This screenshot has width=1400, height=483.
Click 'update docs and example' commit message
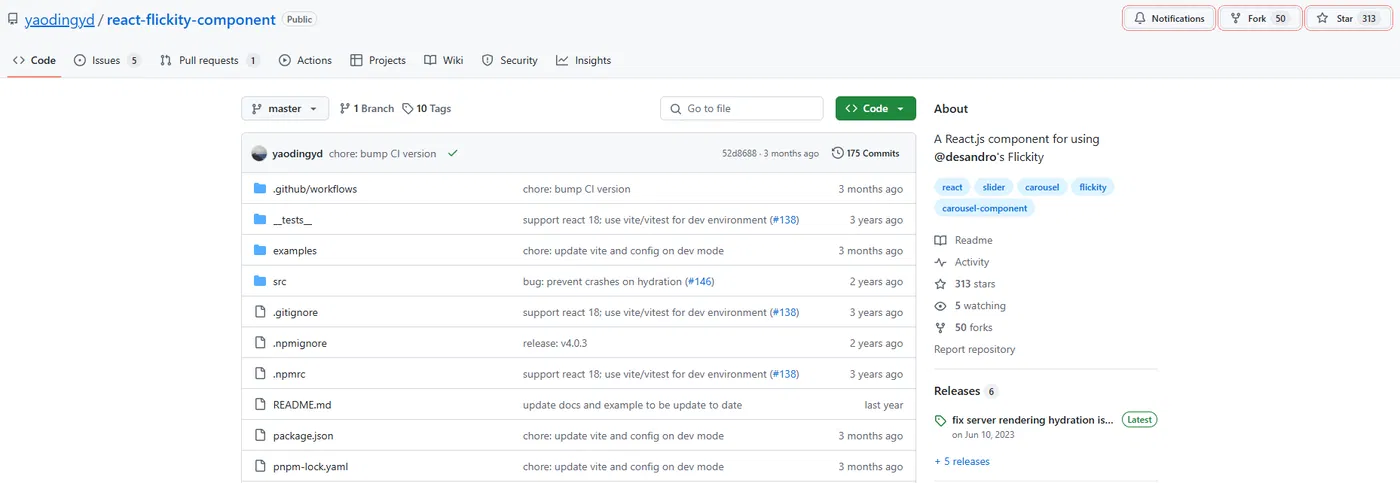tap(632, 405)
